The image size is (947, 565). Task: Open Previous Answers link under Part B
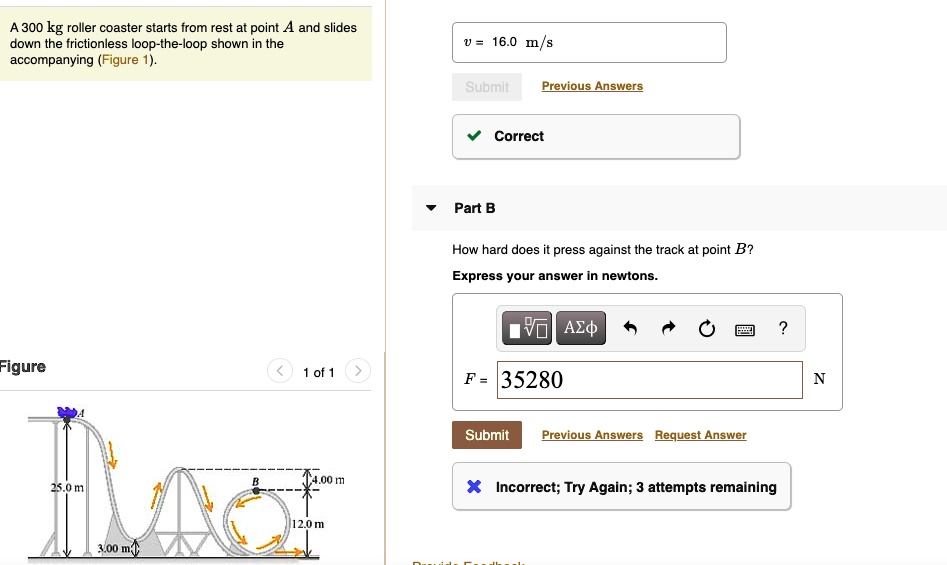(x=592, y=435)
